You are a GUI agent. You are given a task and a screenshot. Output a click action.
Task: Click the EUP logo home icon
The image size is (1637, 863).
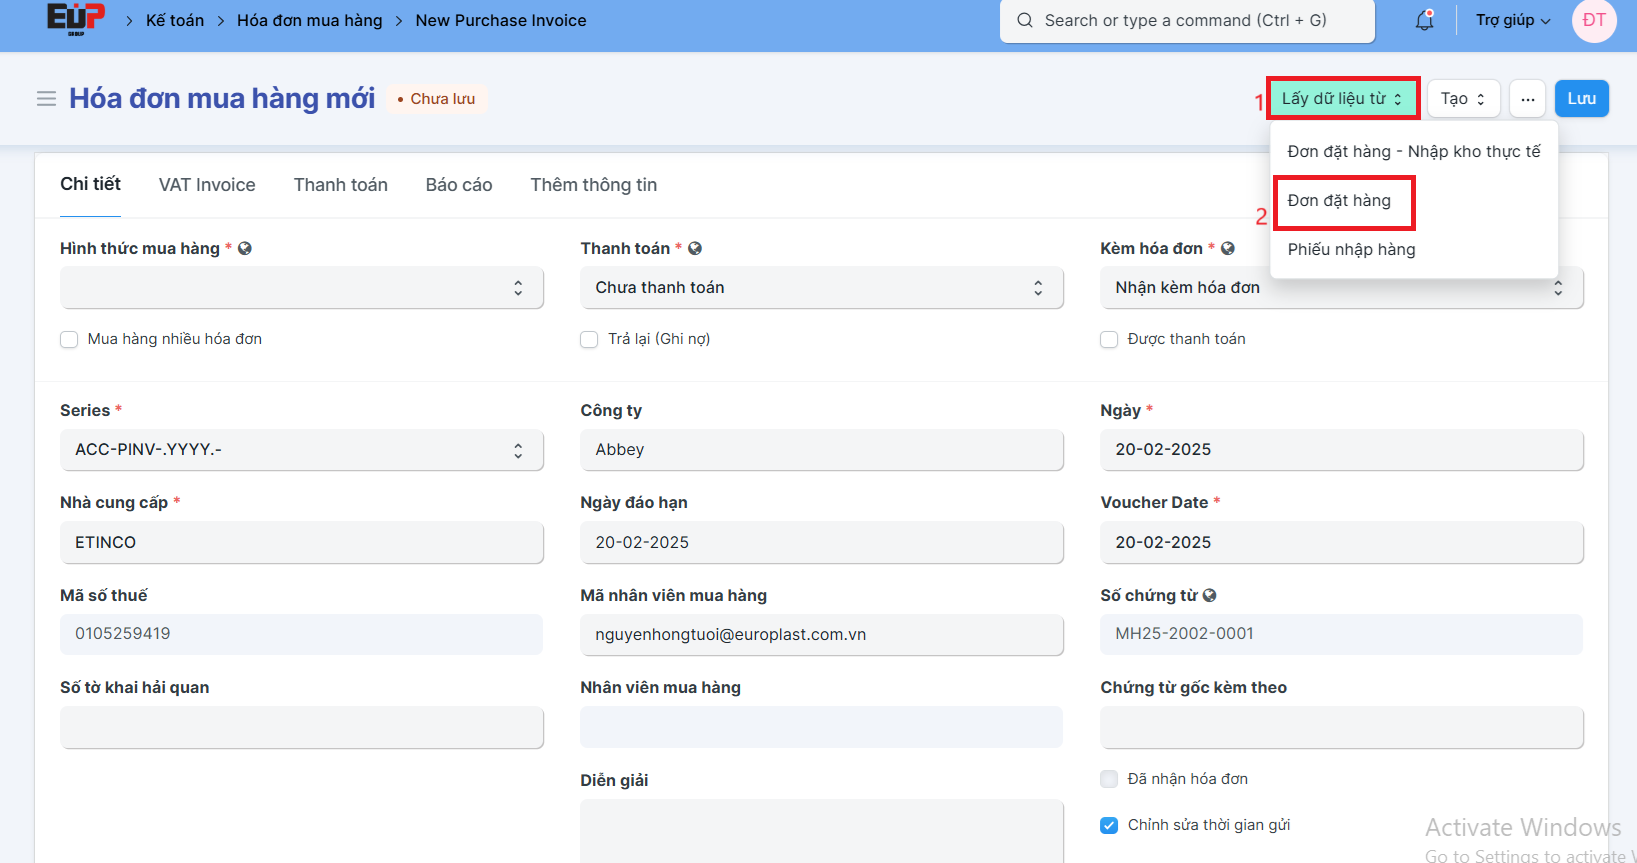(x=76, y=19)
